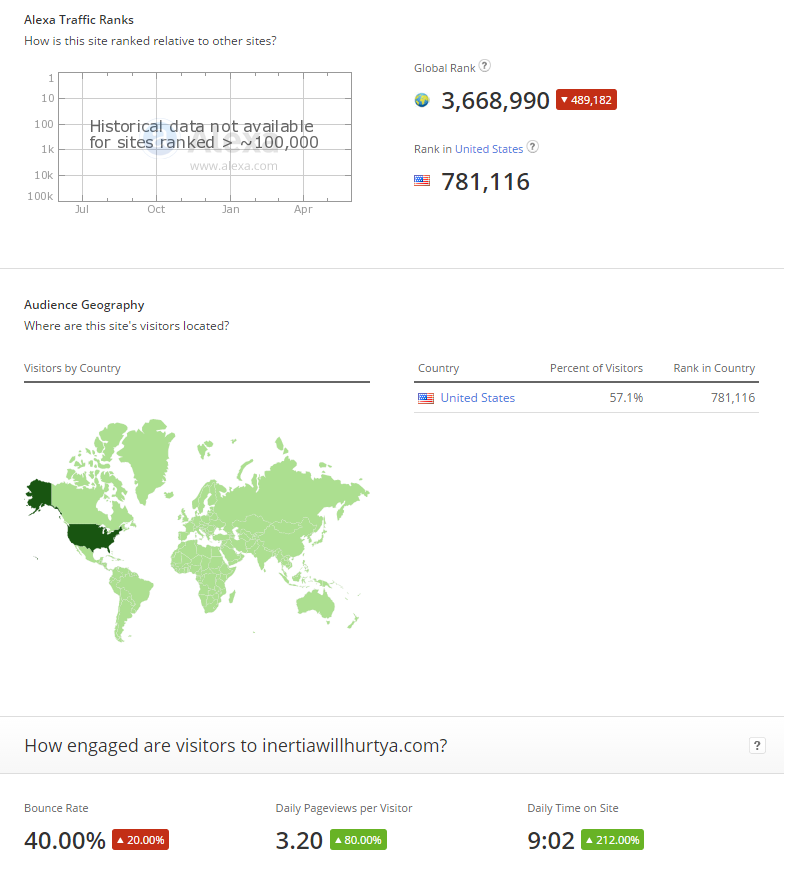Image resolution: width=797 pixels, height=888 pixels.
Task: Select the Rank in Country column header
Action: 714,368
